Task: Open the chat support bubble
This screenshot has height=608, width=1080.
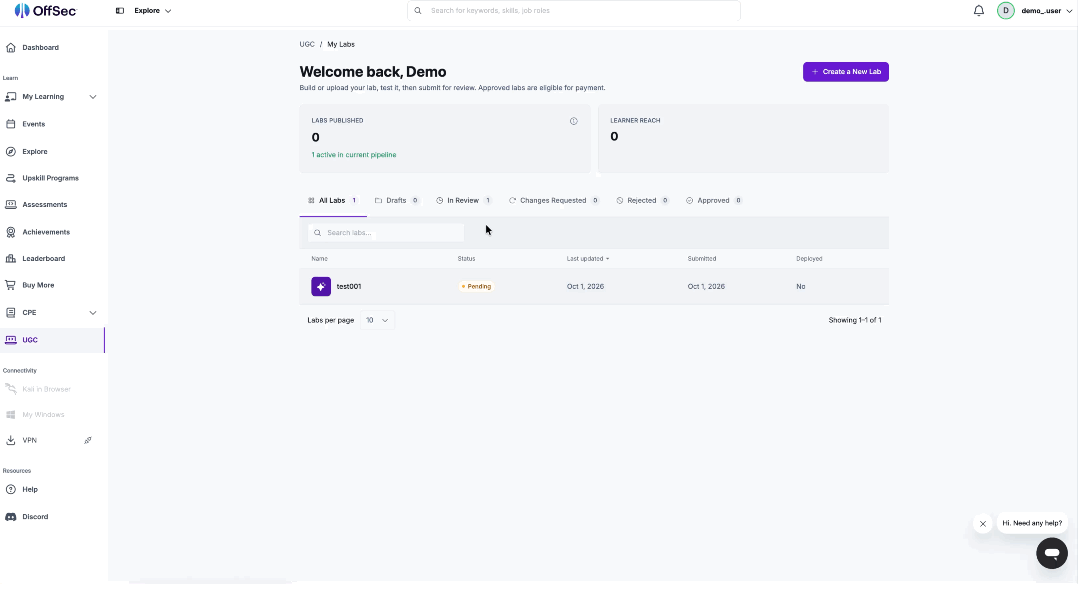Action: [1052, 553]
